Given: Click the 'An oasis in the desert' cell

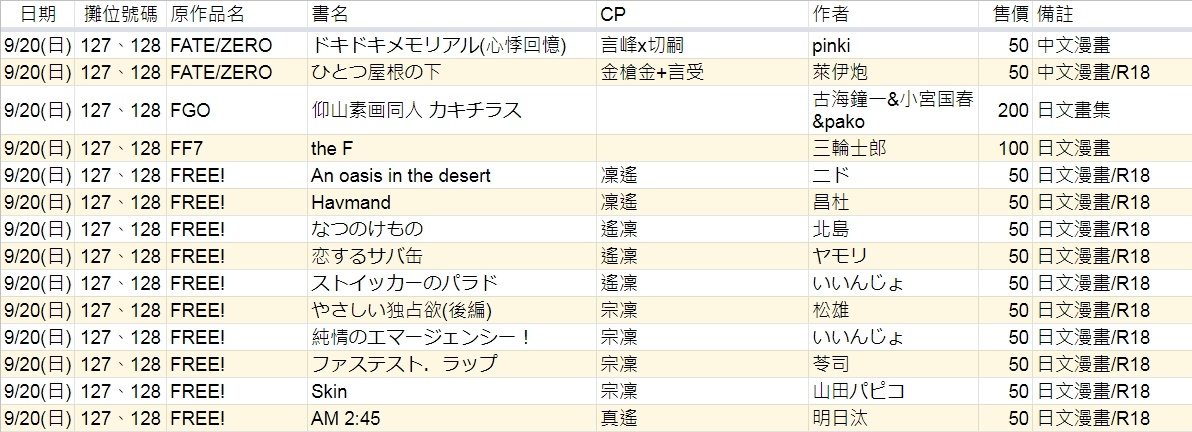Looking at the screenshot, I should click(452, 176).
